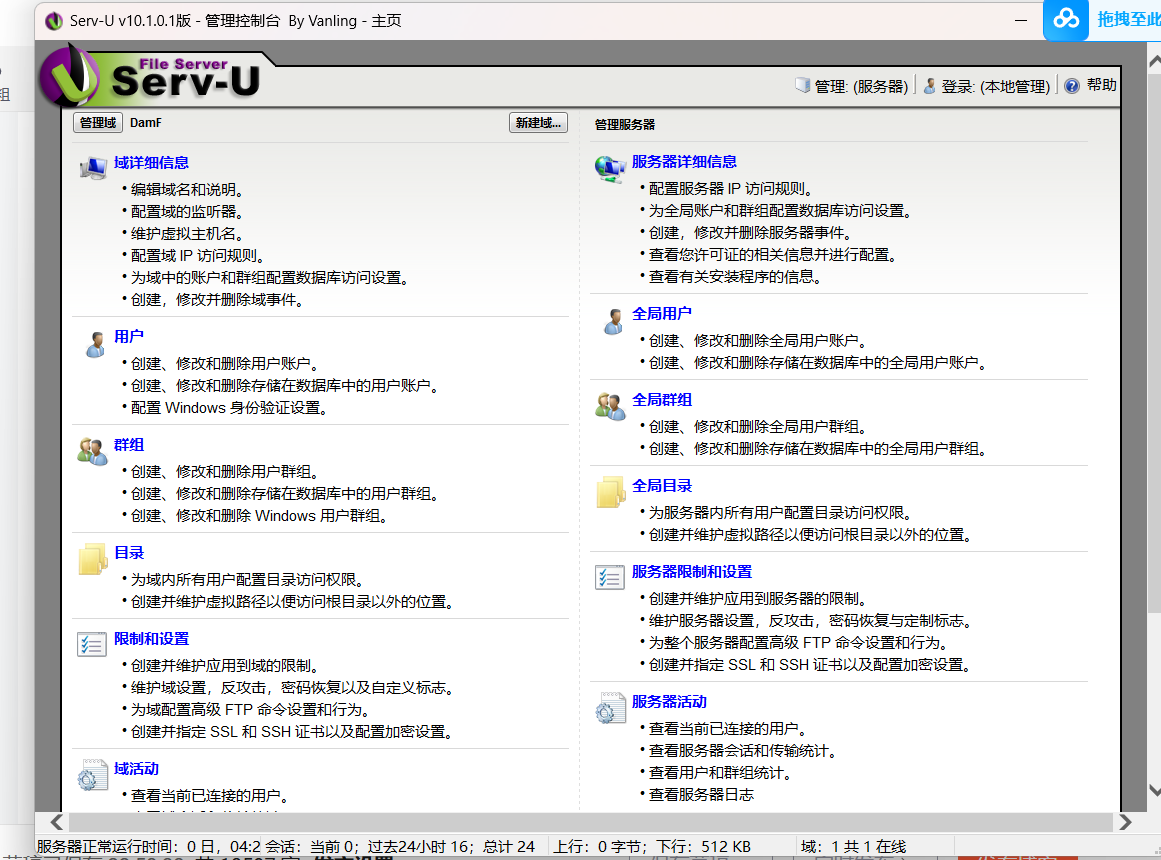Click the domain details computer icon

pyautogui.click(x=93, y=168)
